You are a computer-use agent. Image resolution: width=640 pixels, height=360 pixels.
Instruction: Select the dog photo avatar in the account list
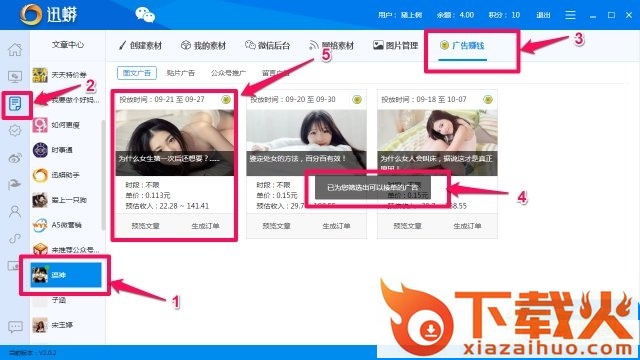tap(40, 200)
